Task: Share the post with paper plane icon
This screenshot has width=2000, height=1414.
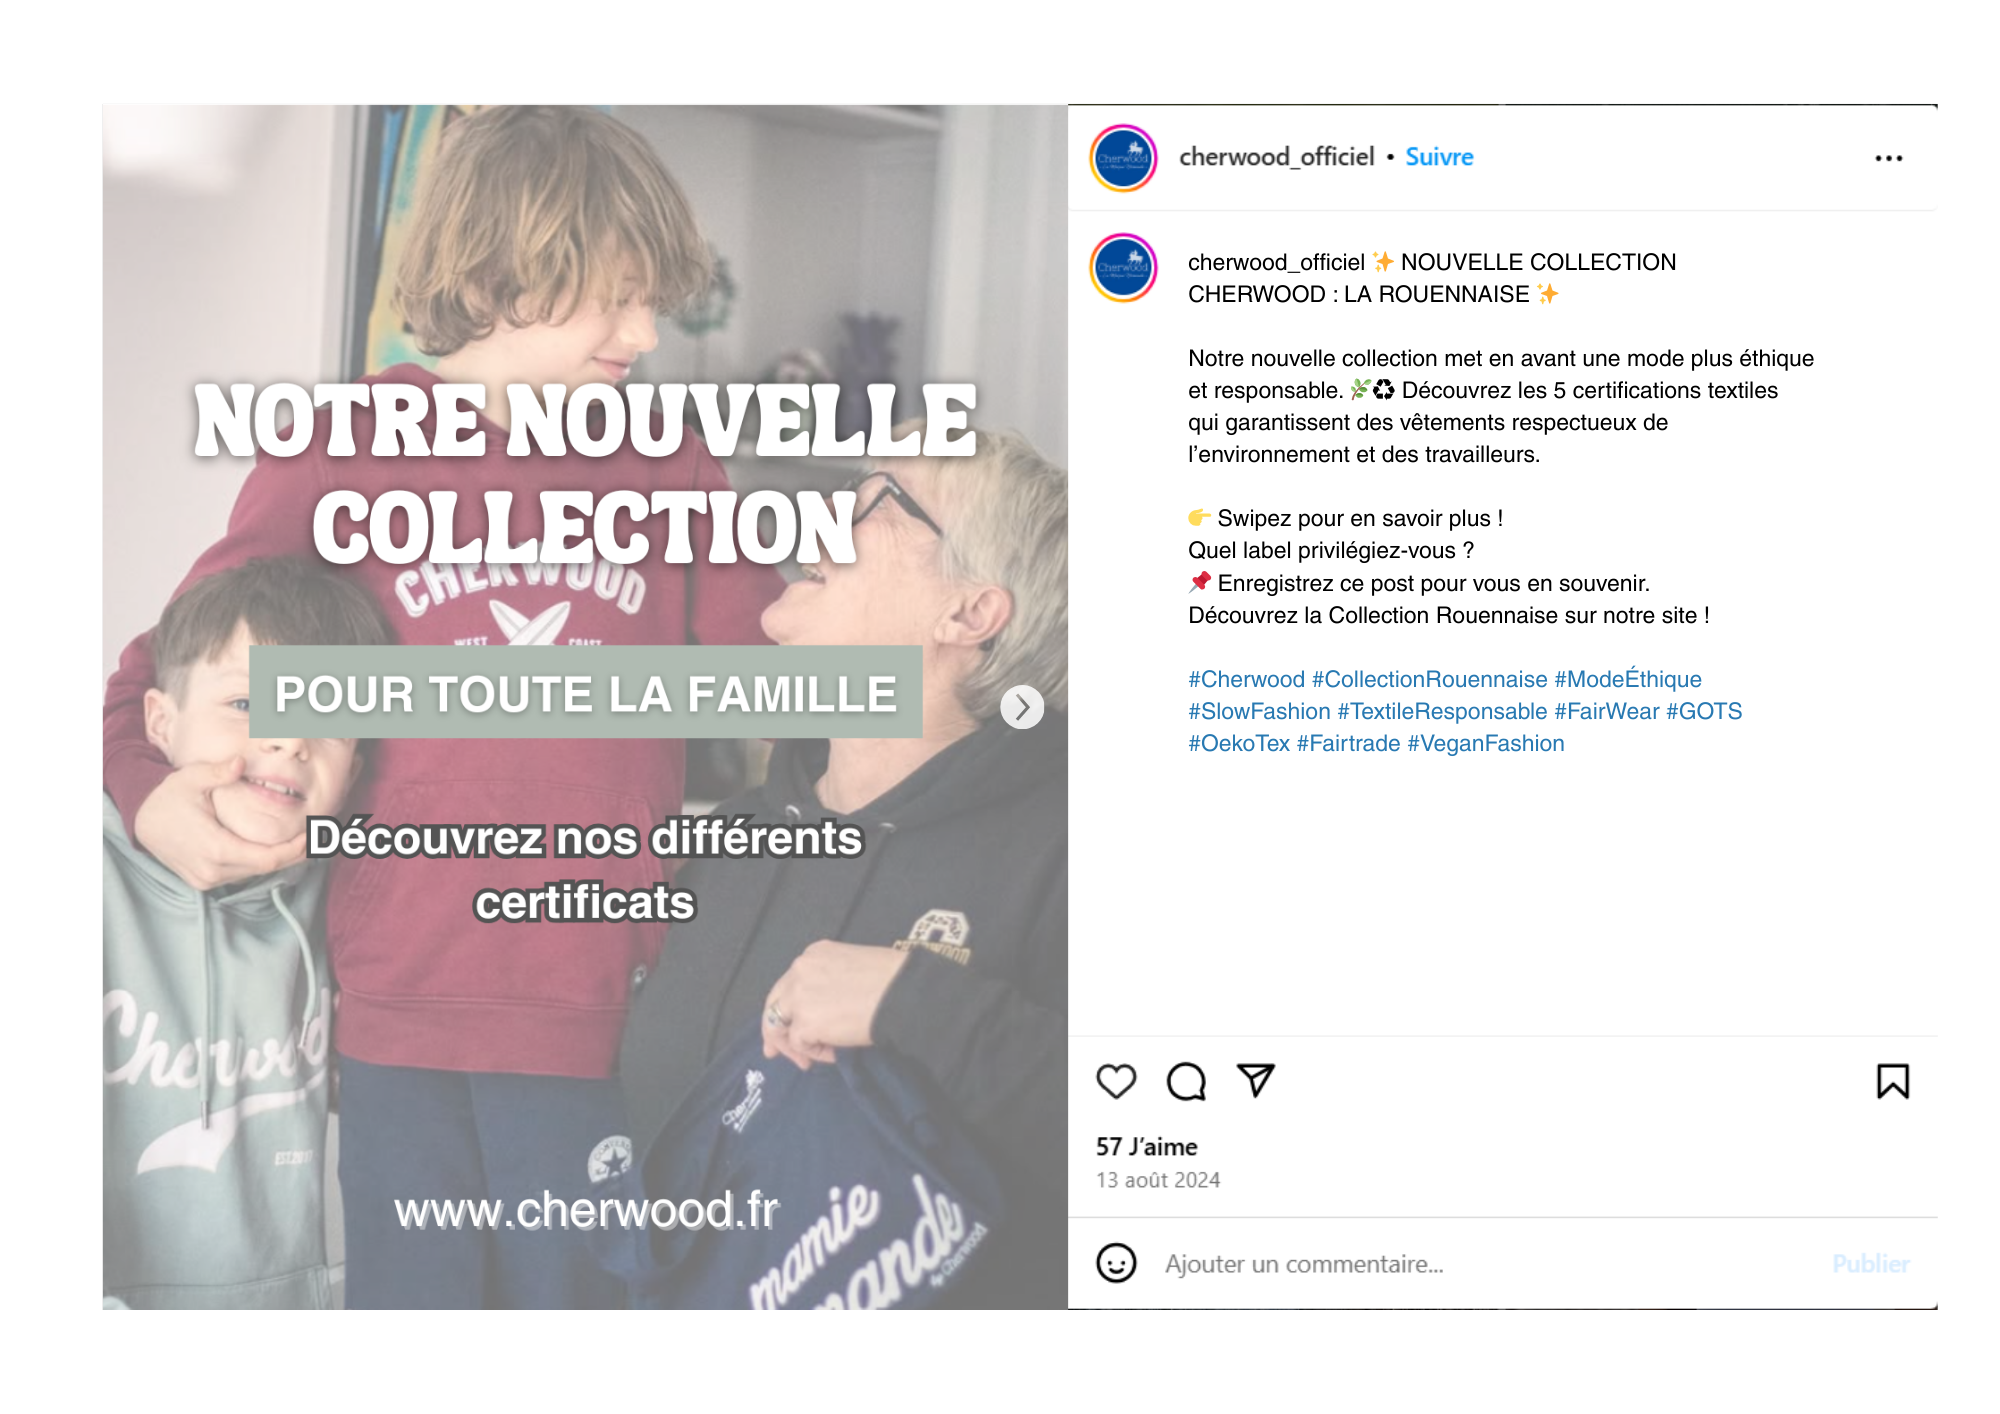Action: pos(1255,1080)
